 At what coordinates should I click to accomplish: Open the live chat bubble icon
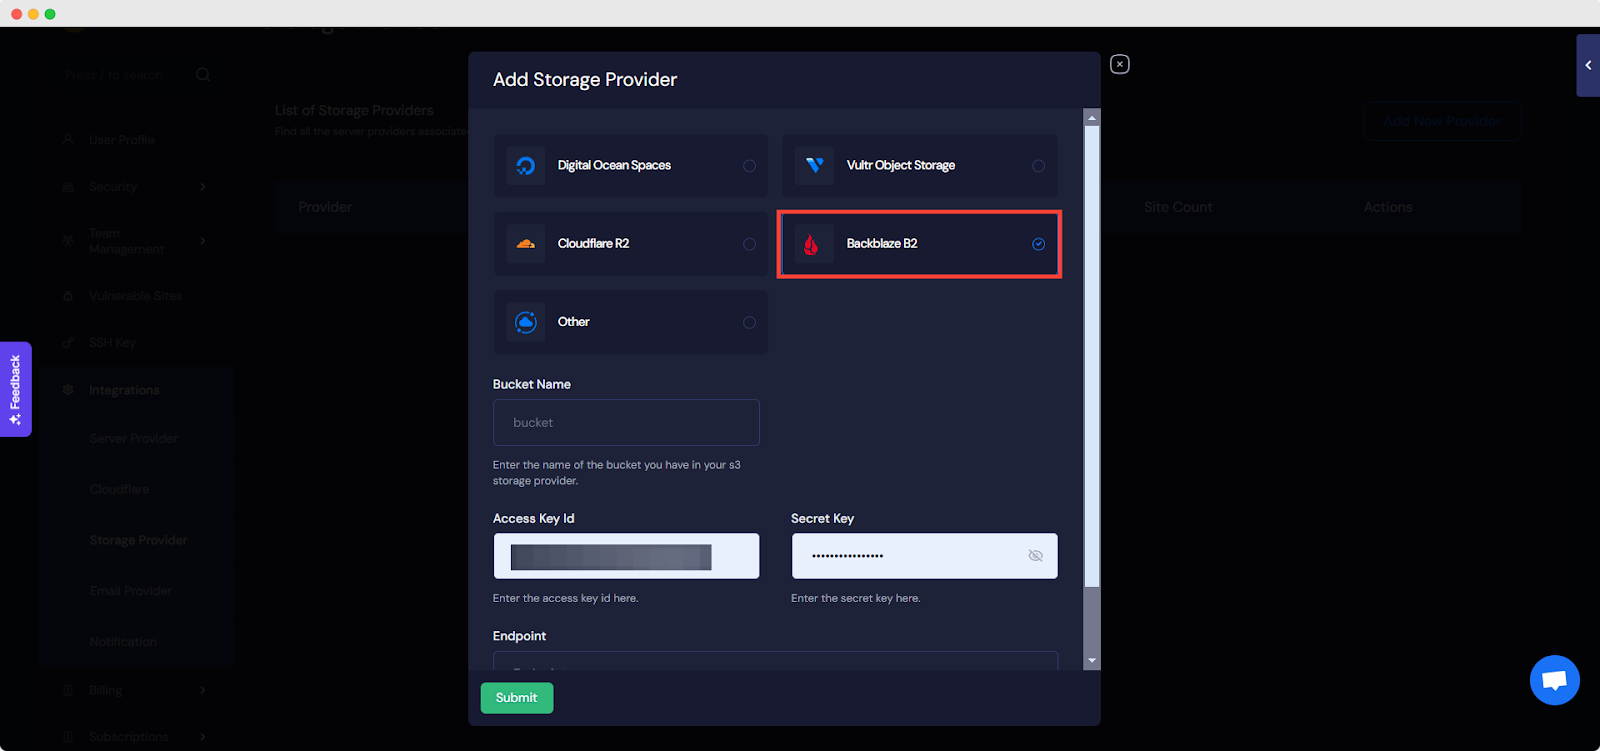1554,680
